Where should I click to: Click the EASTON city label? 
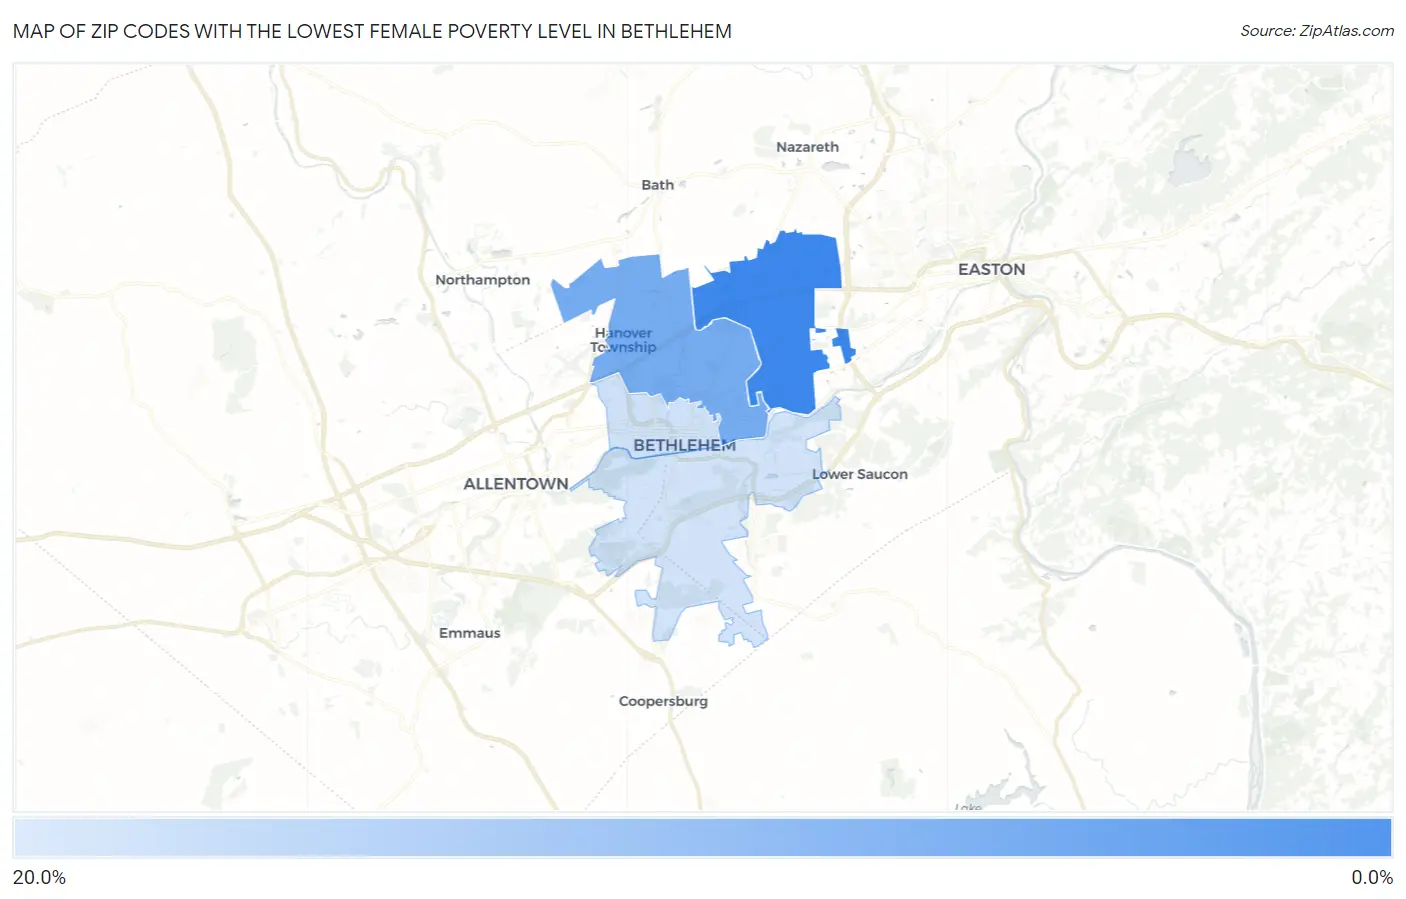991,269
